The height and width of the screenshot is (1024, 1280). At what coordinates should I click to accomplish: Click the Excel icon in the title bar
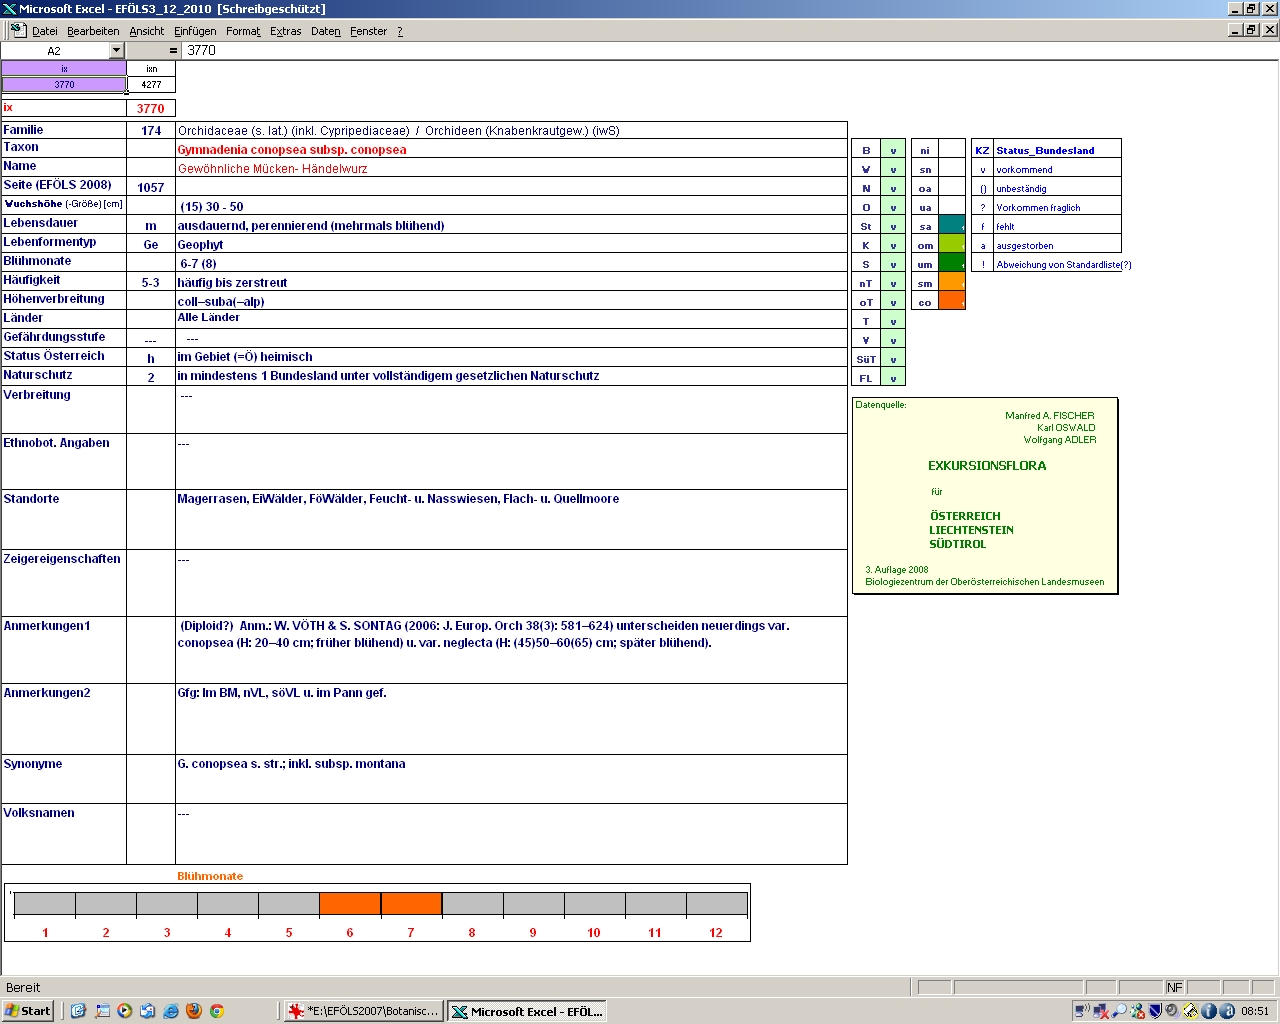click(10, 9)
